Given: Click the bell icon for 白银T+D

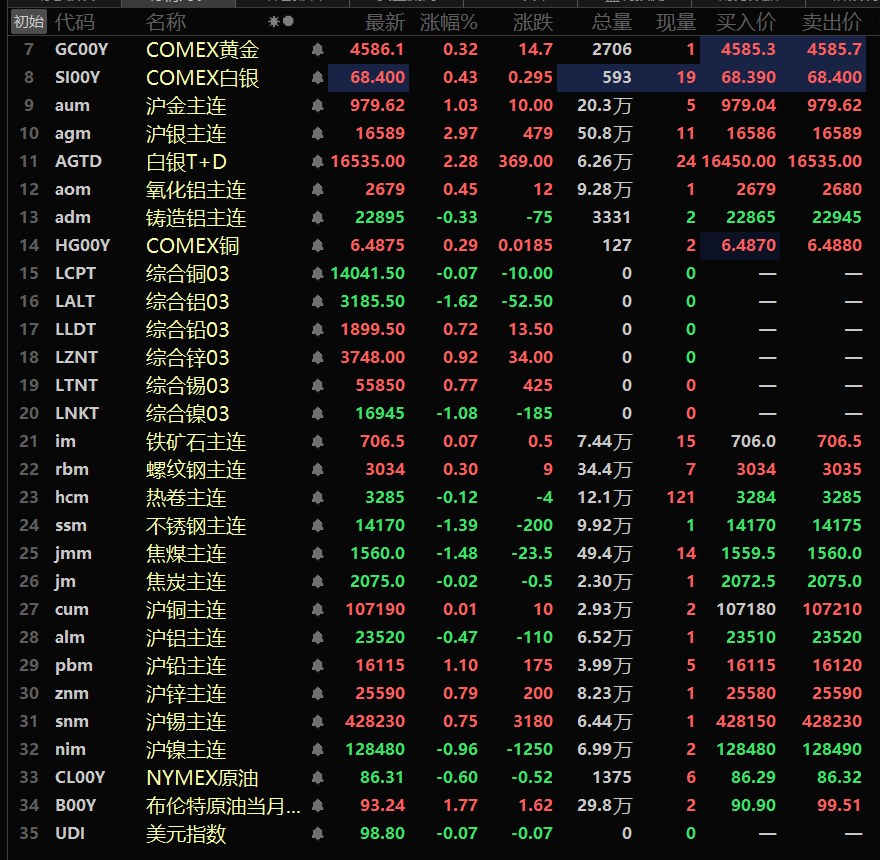Looking at the screenshot, I should tap(318, 162).
